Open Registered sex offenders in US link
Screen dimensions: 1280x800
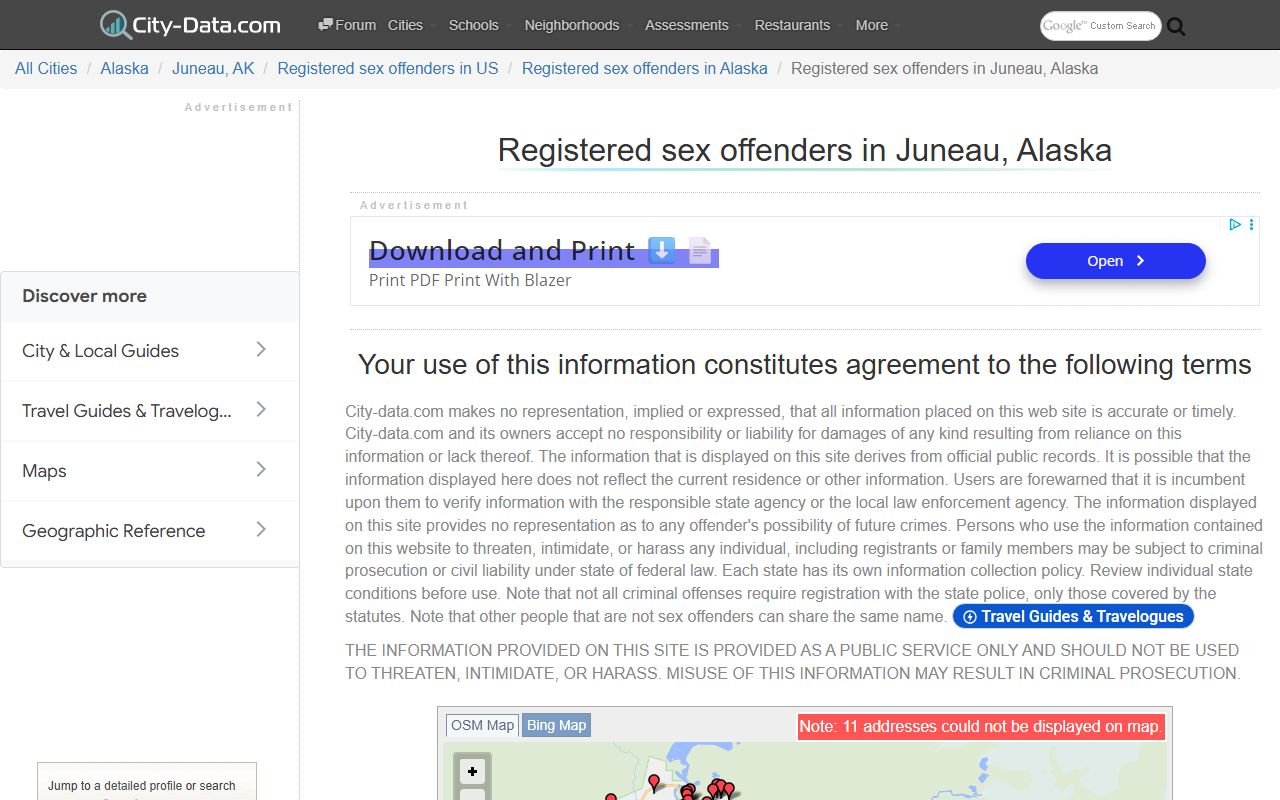(x=388, y=68)
